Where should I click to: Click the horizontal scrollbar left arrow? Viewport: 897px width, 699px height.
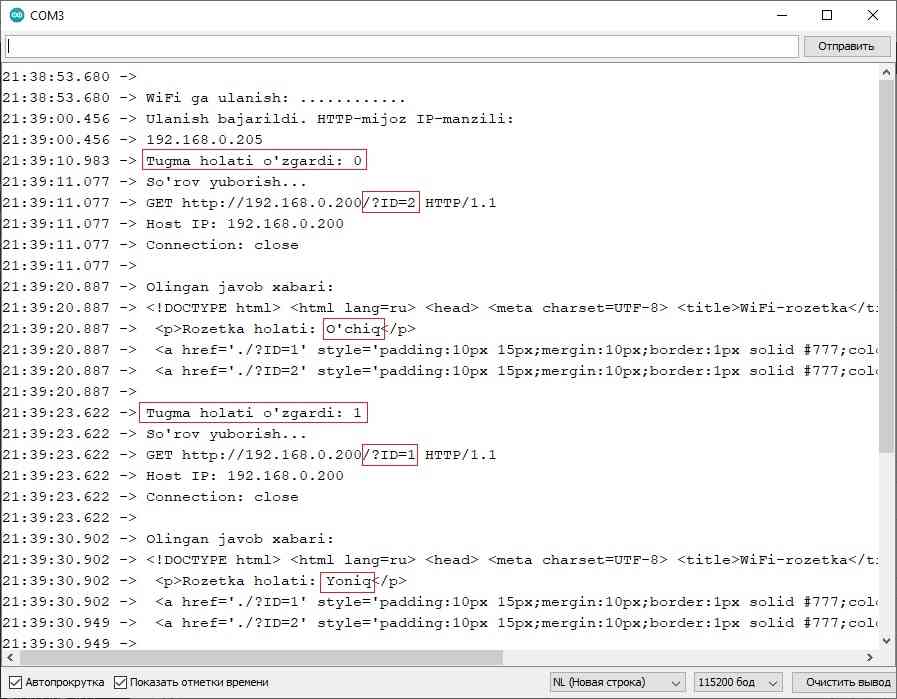coord(9,657)
